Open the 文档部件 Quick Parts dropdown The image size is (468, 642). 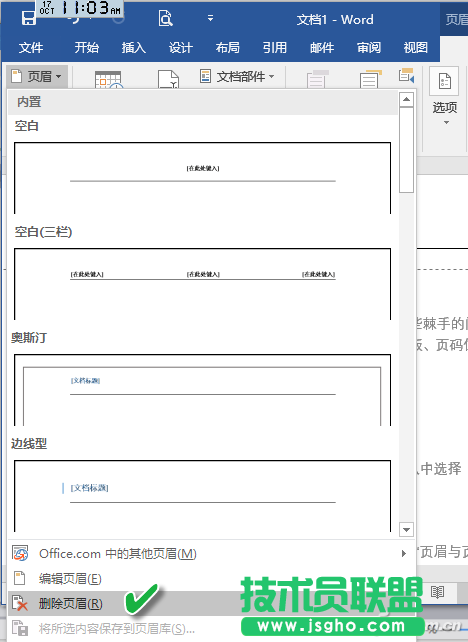(237, 76)
